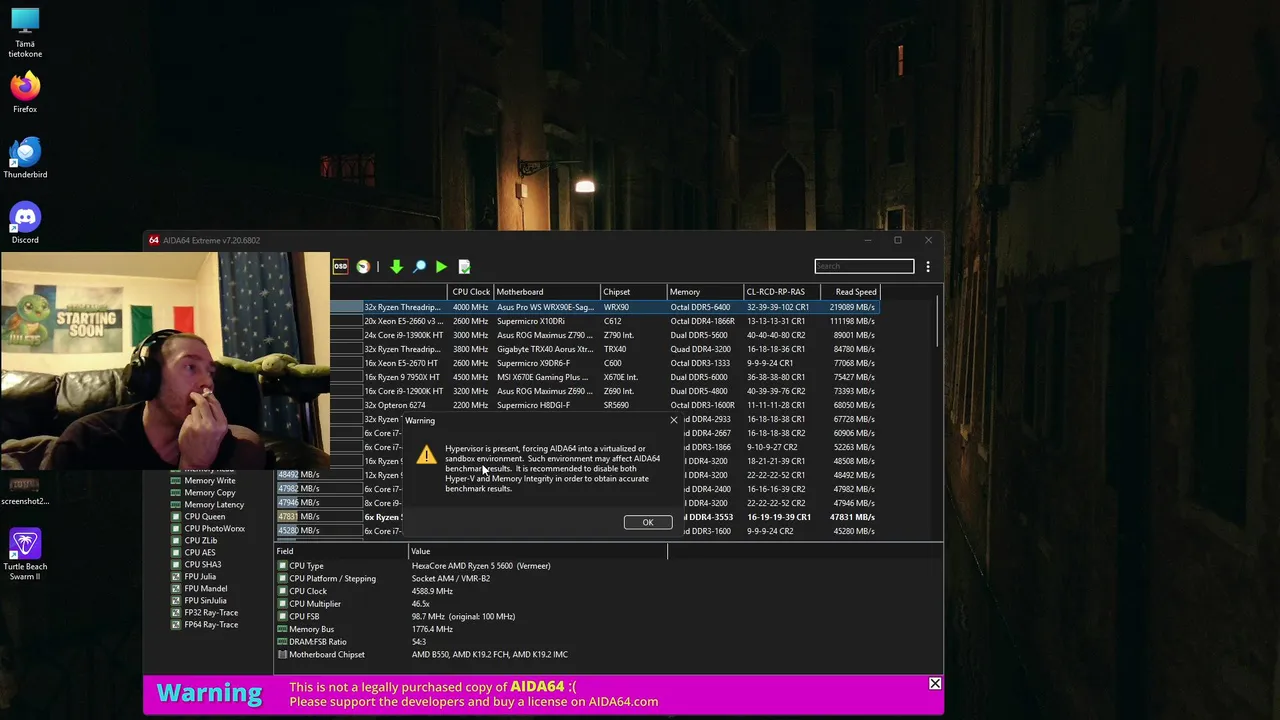The height and width of the screenshot is (720, 1280).
Task: Select the Memory Copy benchmark
Action: pyautogui.click(x=209, y=493)
